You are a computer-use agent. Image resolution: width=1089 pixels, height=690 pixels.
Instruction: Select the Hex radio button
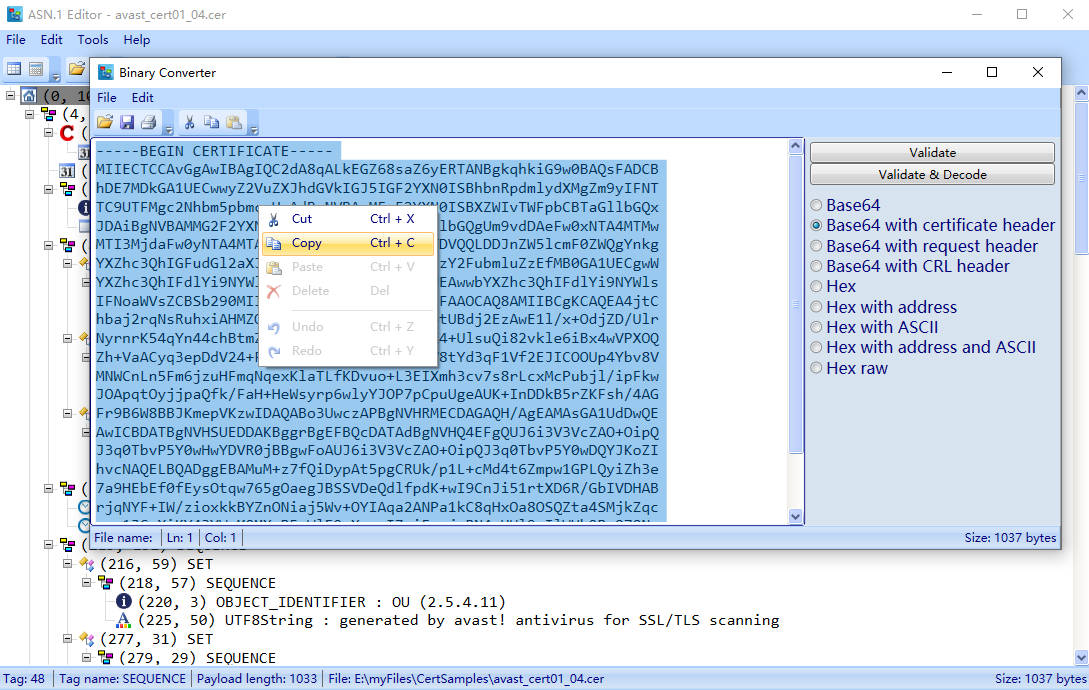(817, 286)
